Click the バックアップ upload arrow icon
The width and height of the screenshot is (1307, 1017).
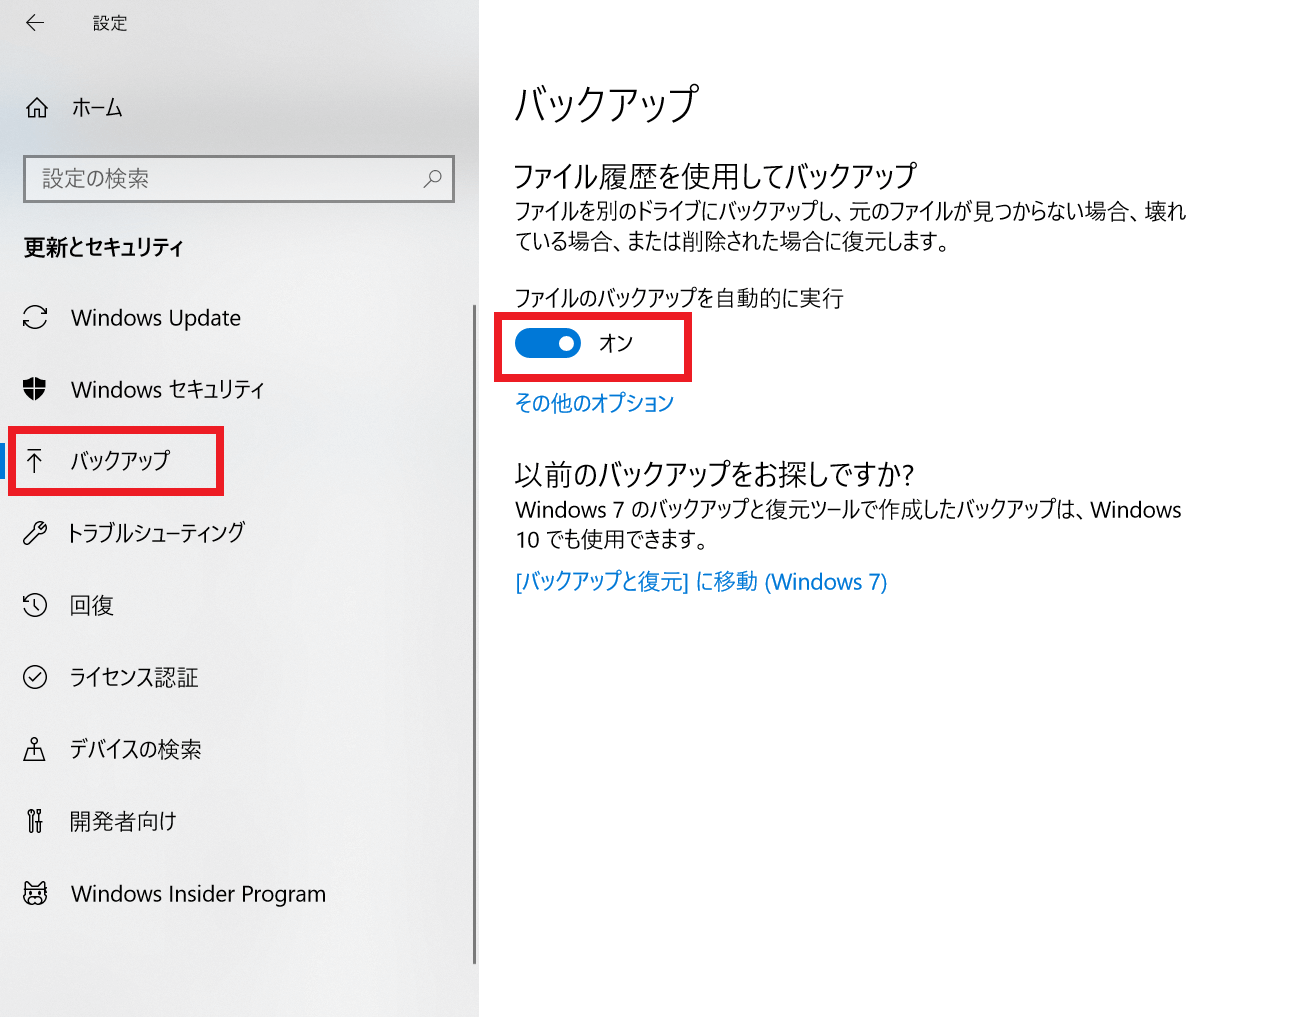point(35,461)
